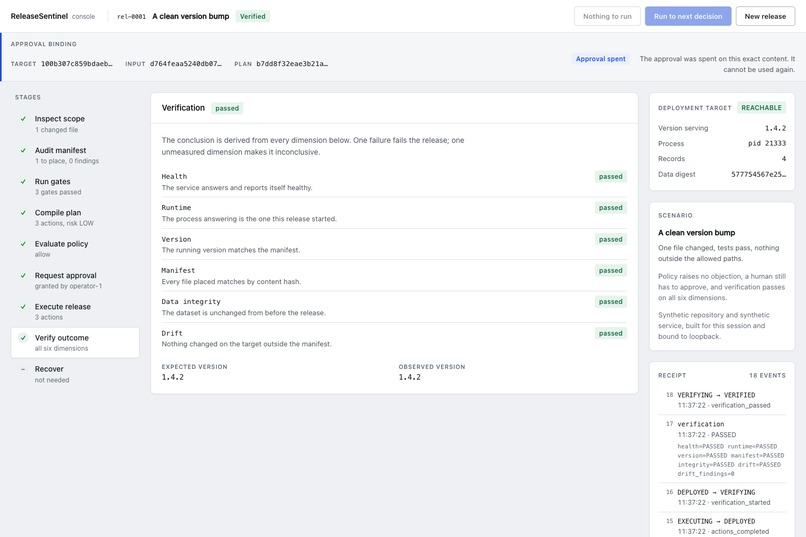Click the Manifest dimension row label
806x537 pixels.
[x=178, y=270]
